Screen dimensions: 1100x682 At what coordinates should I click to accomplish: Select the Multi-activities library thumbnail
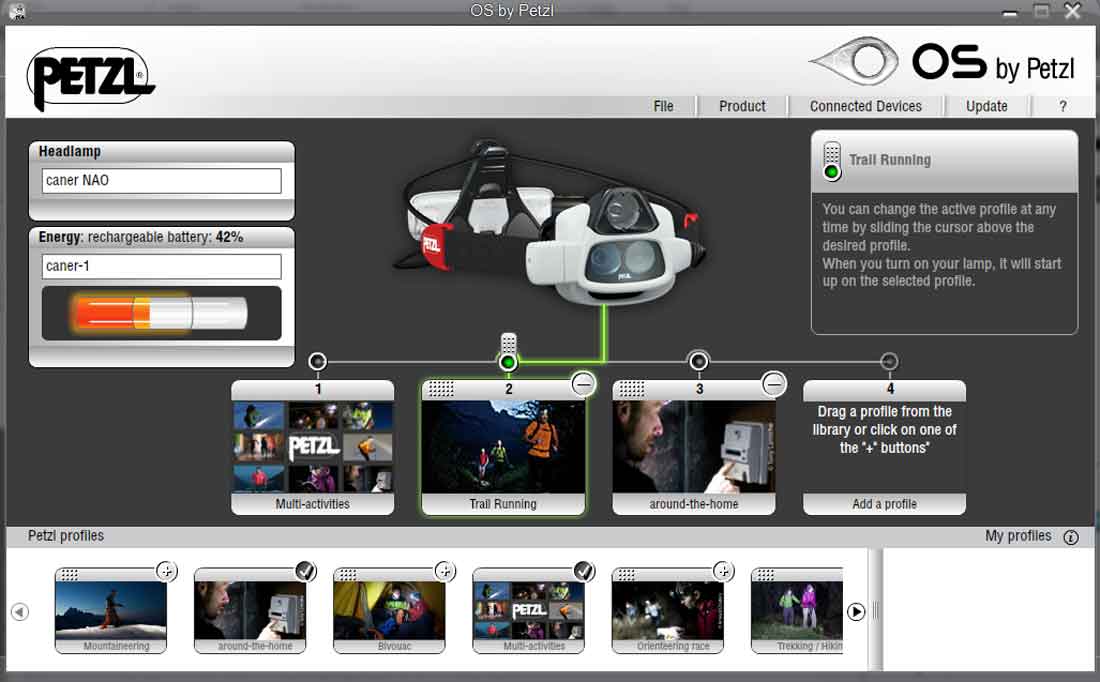[x=528, y=610]
